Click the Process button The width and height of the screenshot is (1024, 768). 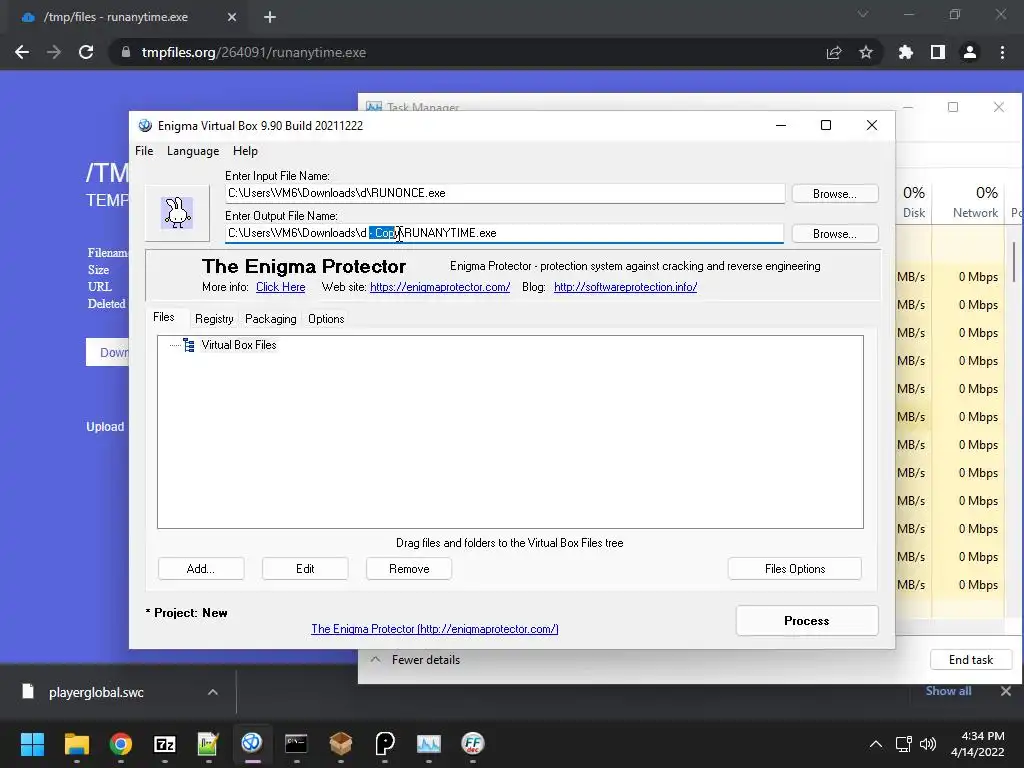coord(807,620)
